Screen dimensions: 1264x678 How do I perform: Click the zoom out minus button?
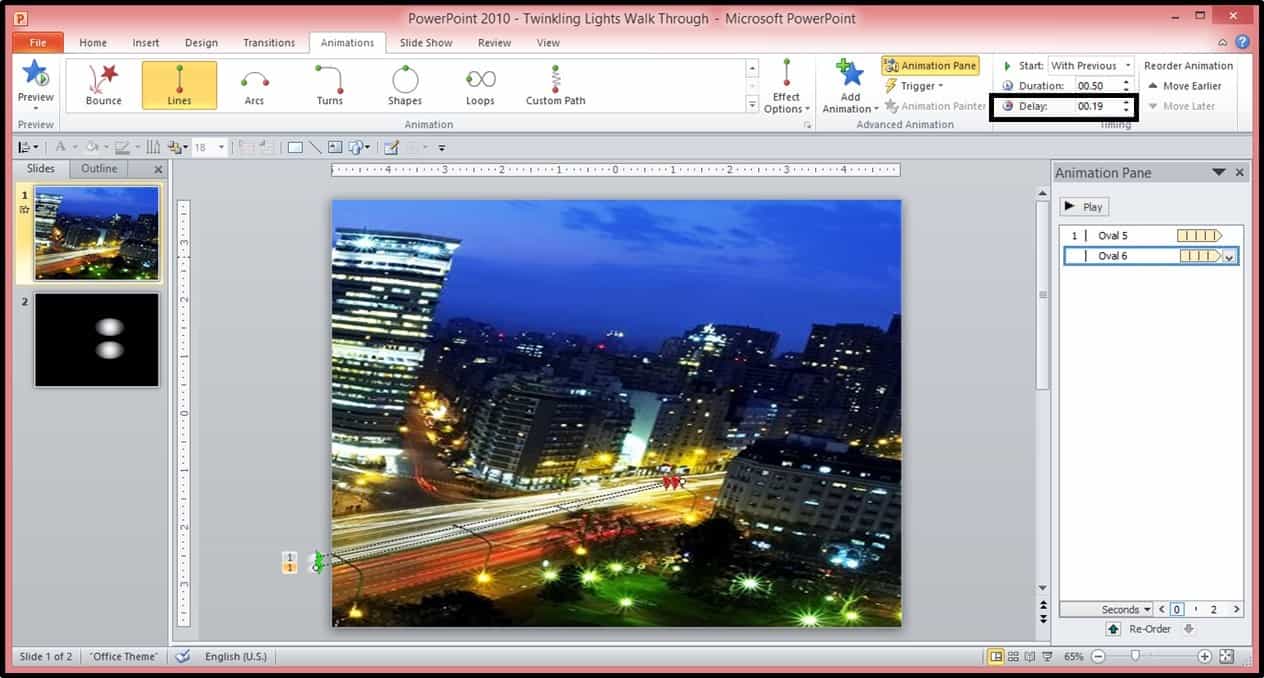tap(1098, 657)
